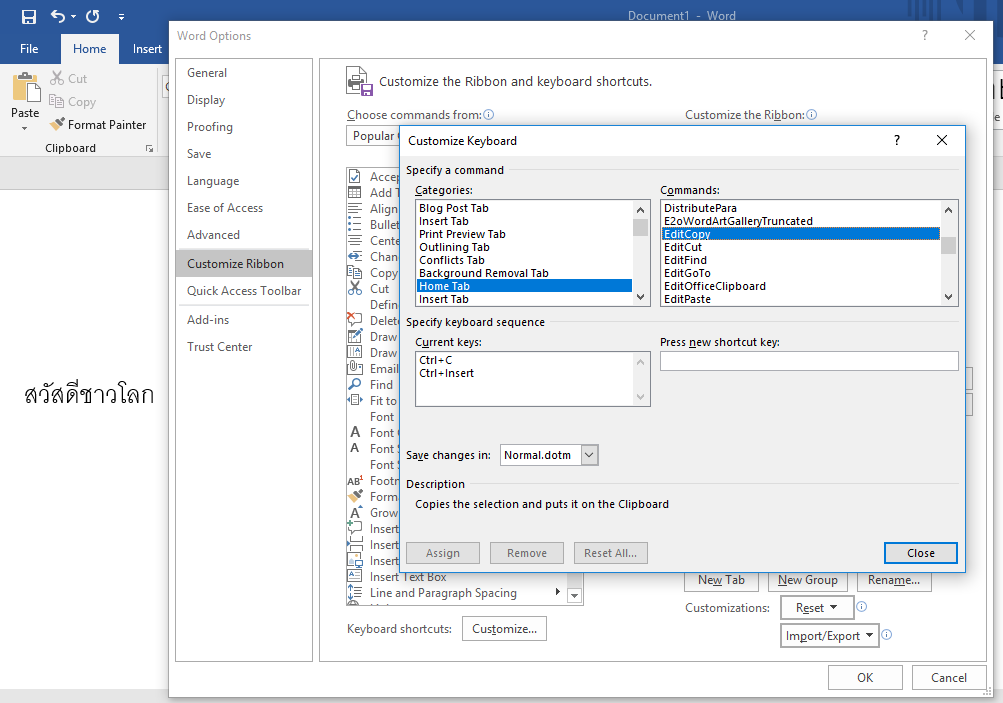This screenshot has height=703, width=1003.
Task: Select Ctrl+Insert in Current keys list
Action: (x=447, y=373)
